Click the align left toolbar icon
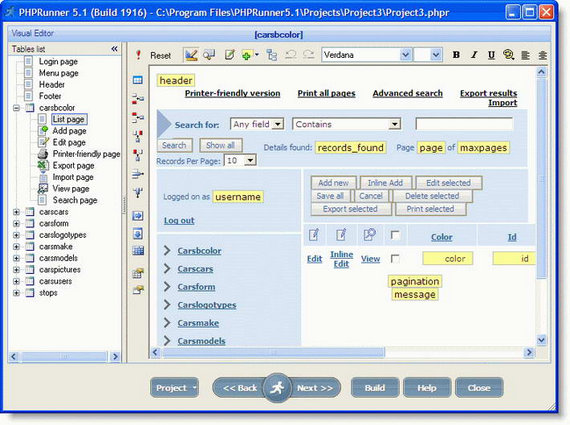 (525, 55)
